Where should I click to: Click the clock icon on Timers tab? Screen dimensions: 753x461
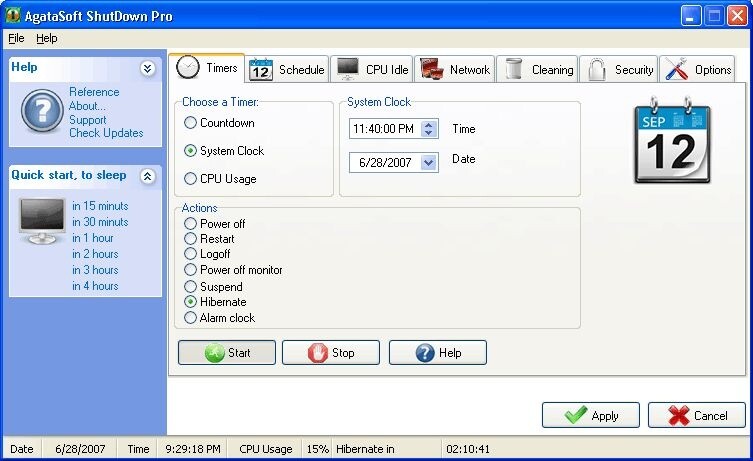187,67
